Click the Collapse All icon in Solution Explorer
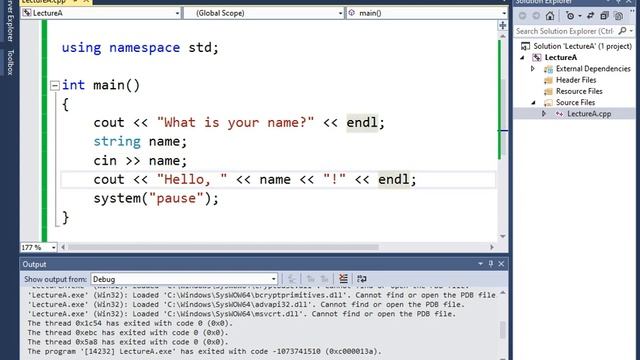 tap(604, 16)
